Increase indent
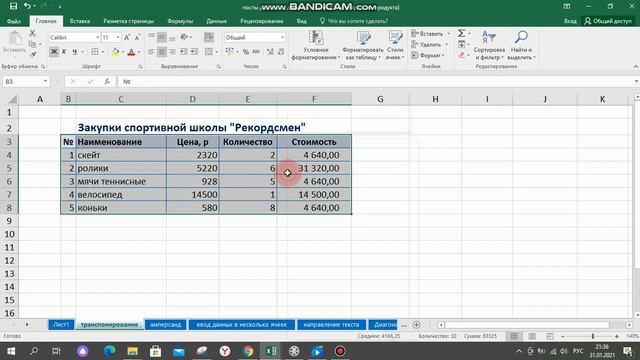 point(194,52)
